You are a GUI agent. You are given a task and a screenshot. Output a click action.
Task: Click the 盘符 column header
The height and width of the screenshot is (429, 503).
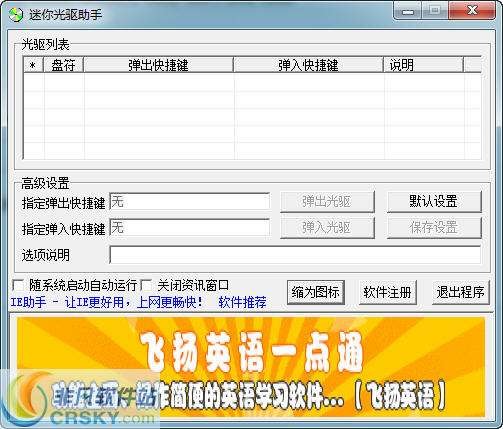click(63, 65)
